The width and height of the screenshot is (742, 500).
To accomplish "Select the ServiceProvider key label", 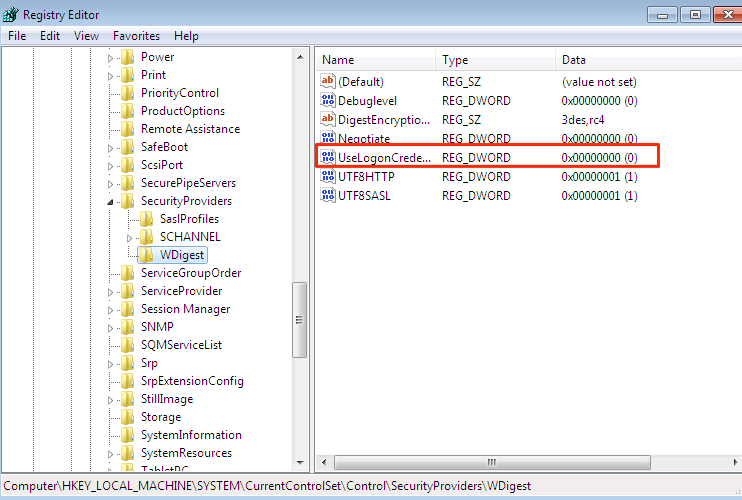I will point(181,291).
